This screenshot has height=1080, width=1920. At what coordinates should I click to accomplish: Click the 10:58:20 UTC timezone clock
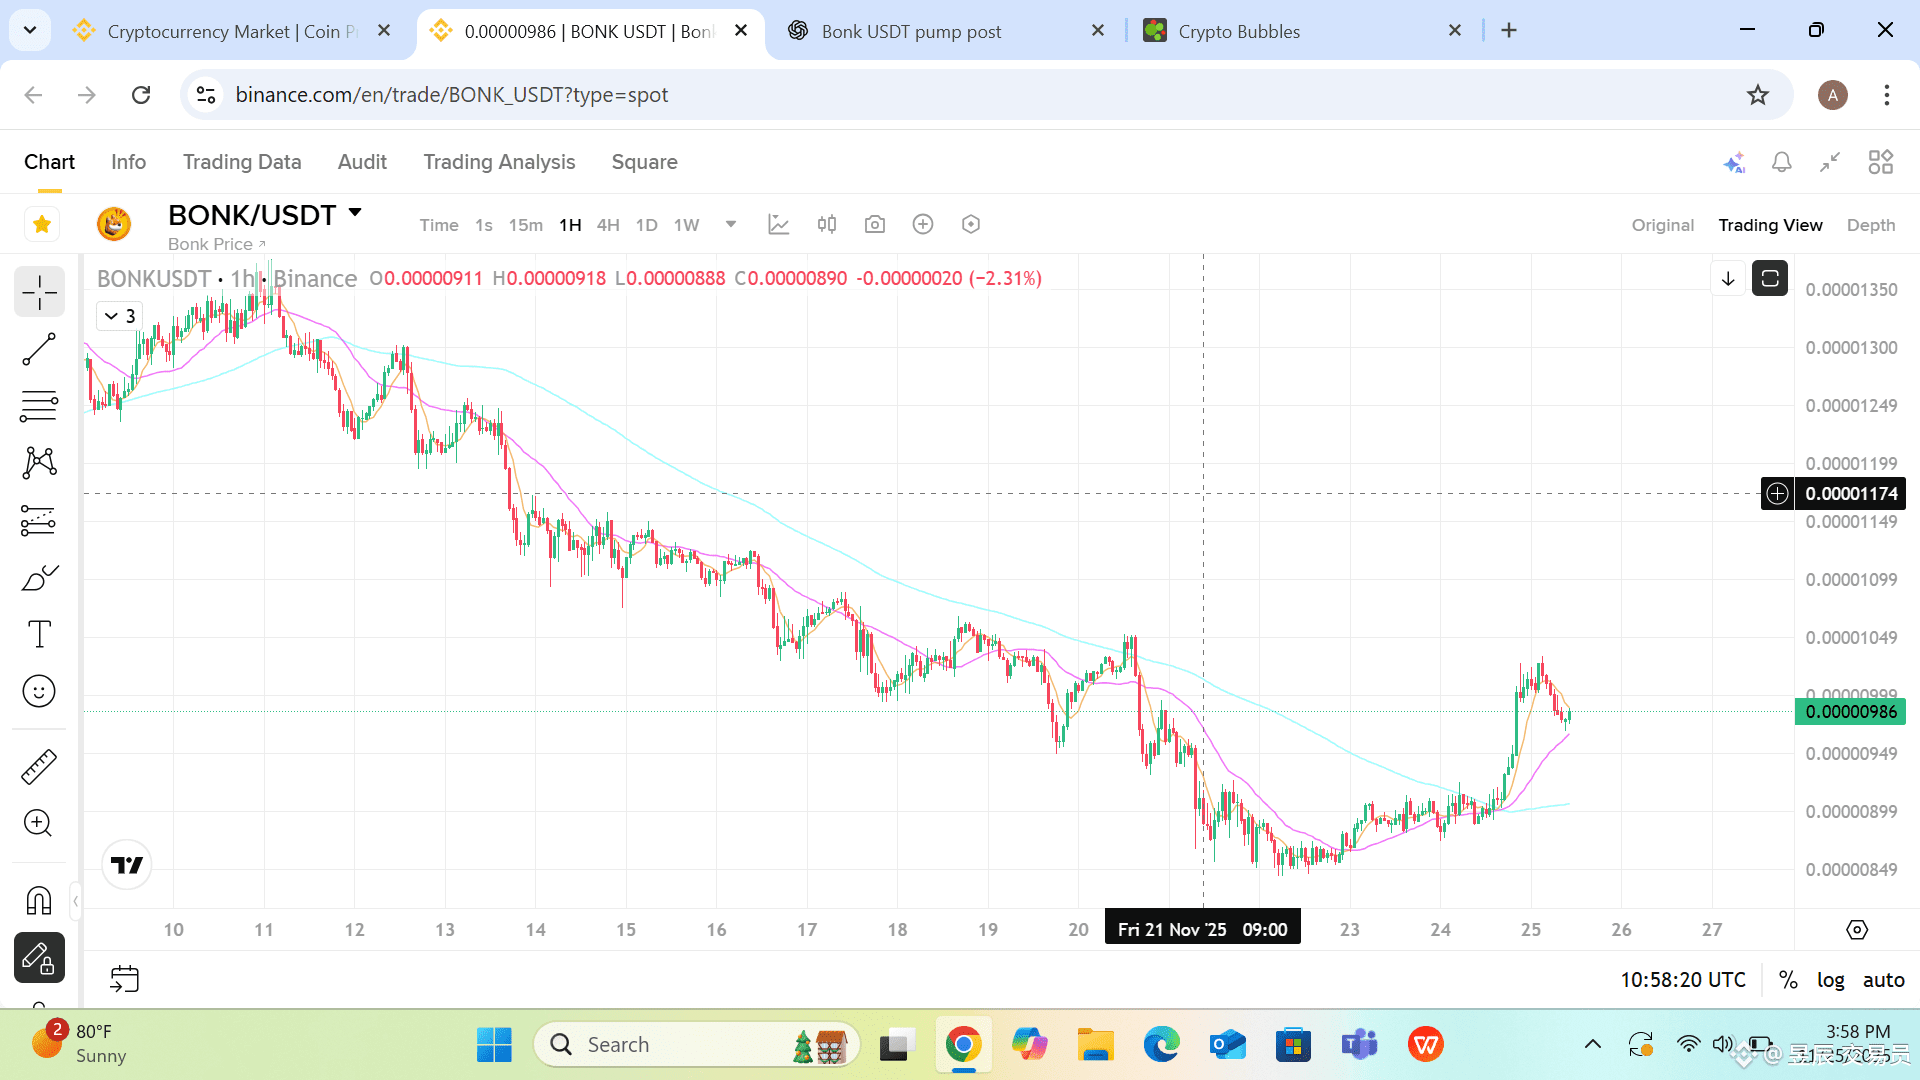click(1683, 980)
